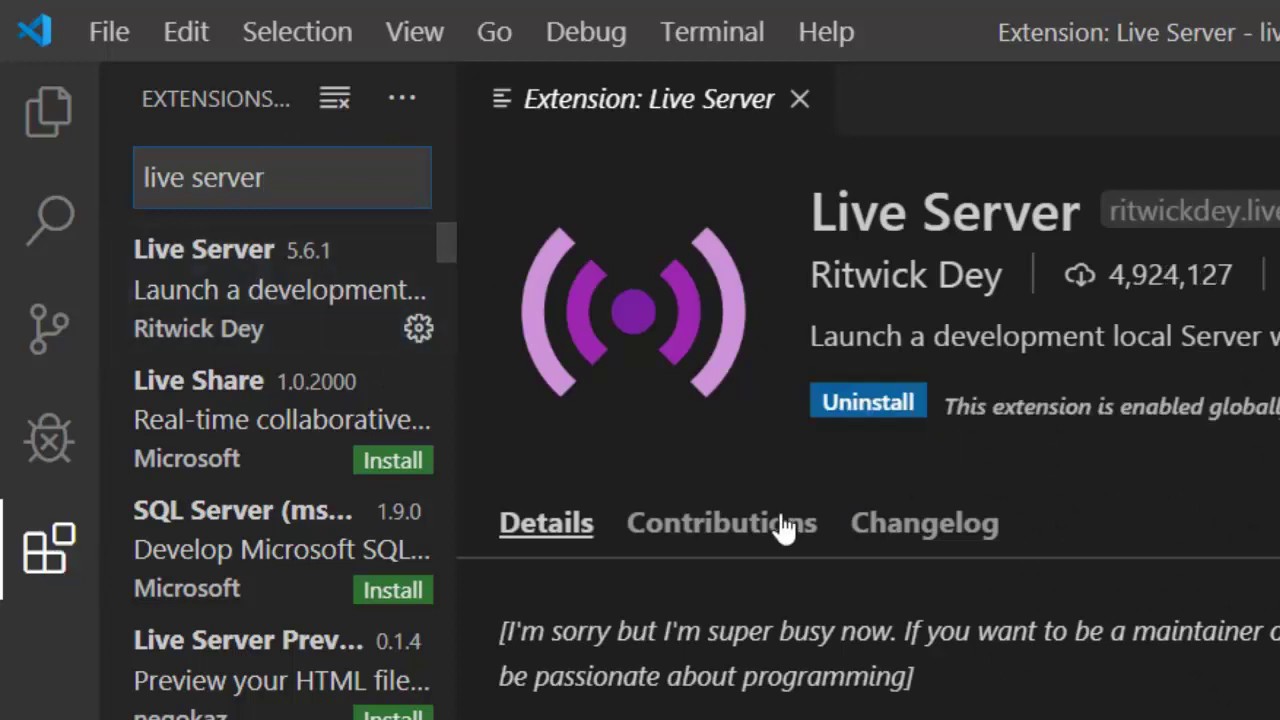Open the Debug view in activity bar
The height and width of the screenshot is (720, 1280).
point(49,439)
